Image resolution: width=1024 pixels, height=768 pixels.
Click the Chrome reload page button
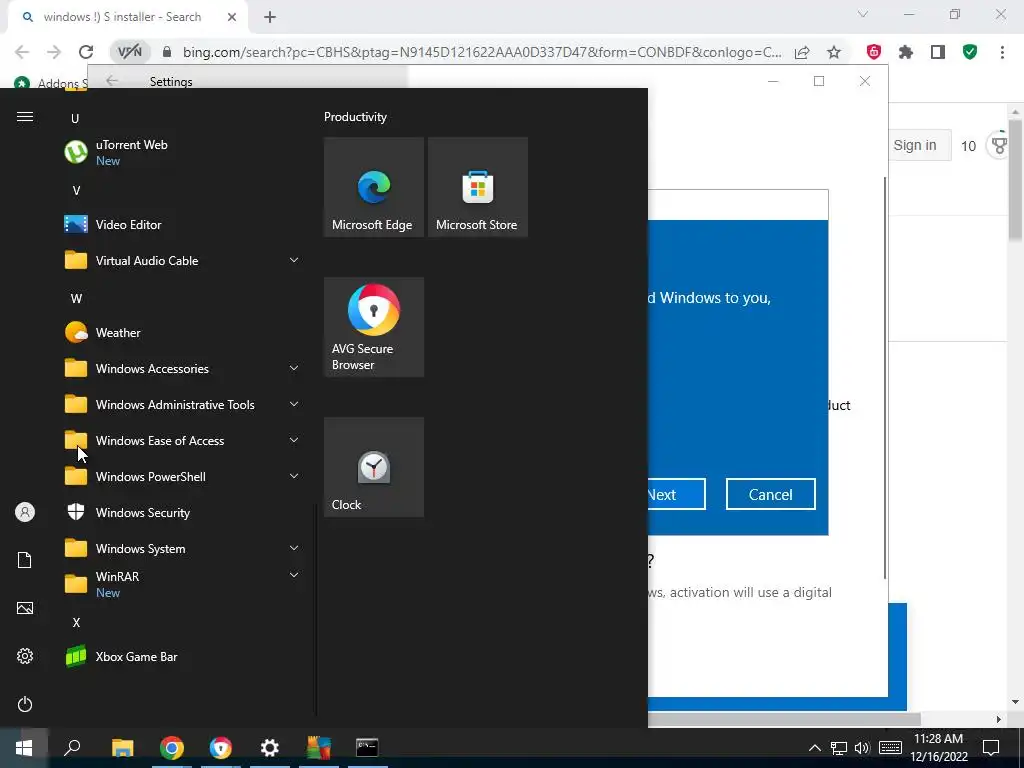click(x=86, y=52)
